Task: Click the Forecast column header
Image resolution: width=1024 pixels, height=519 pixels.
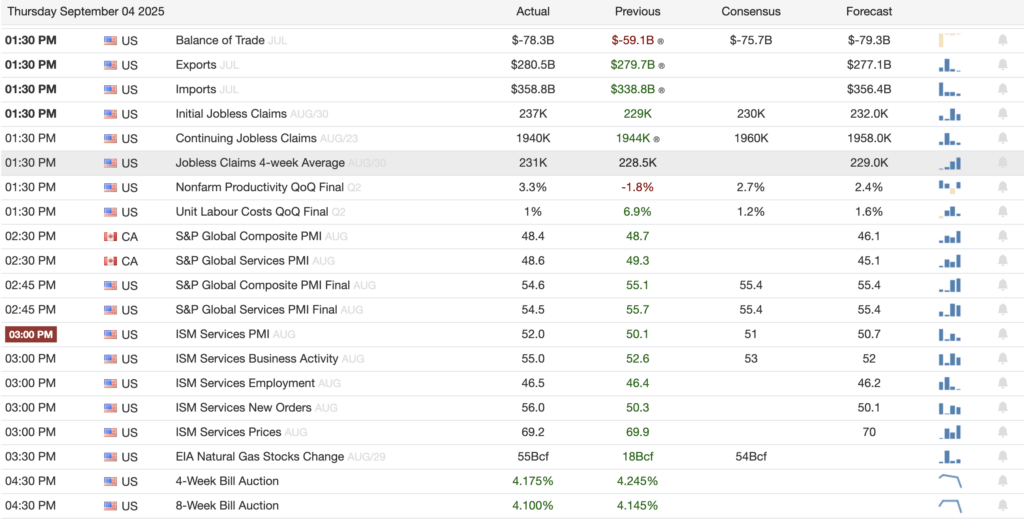Action: pyautogui.click(x=868, y=12)
